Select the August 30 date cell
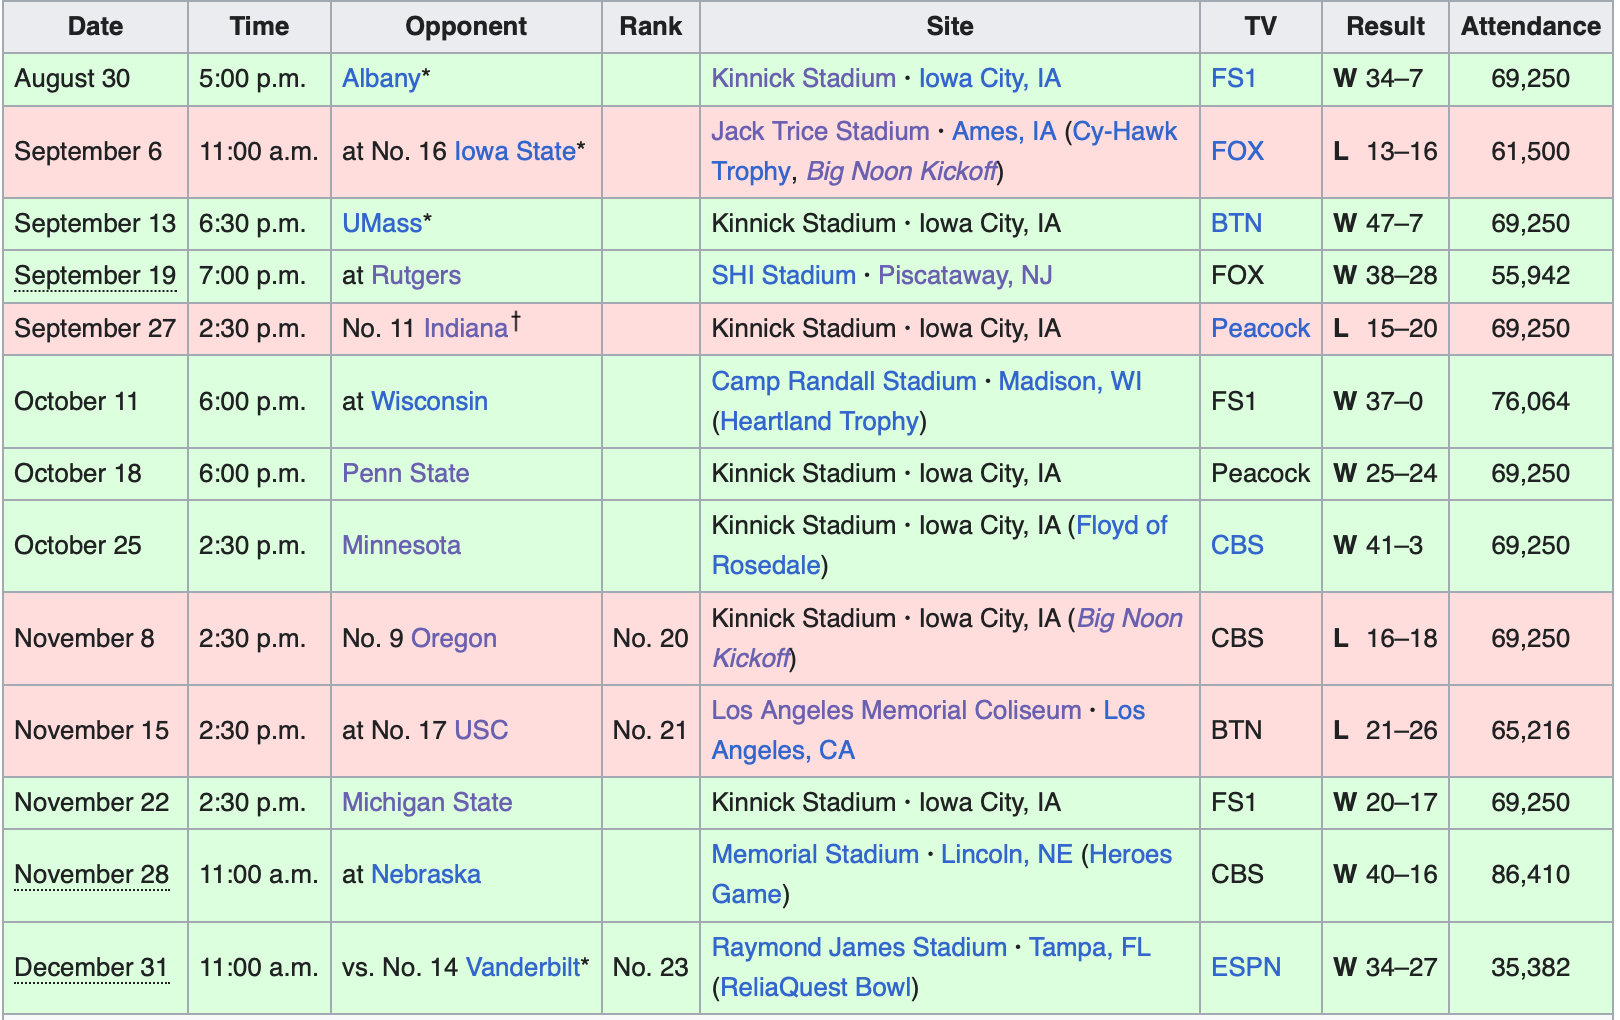1620x1020 pixels. (x=96, y=79)
